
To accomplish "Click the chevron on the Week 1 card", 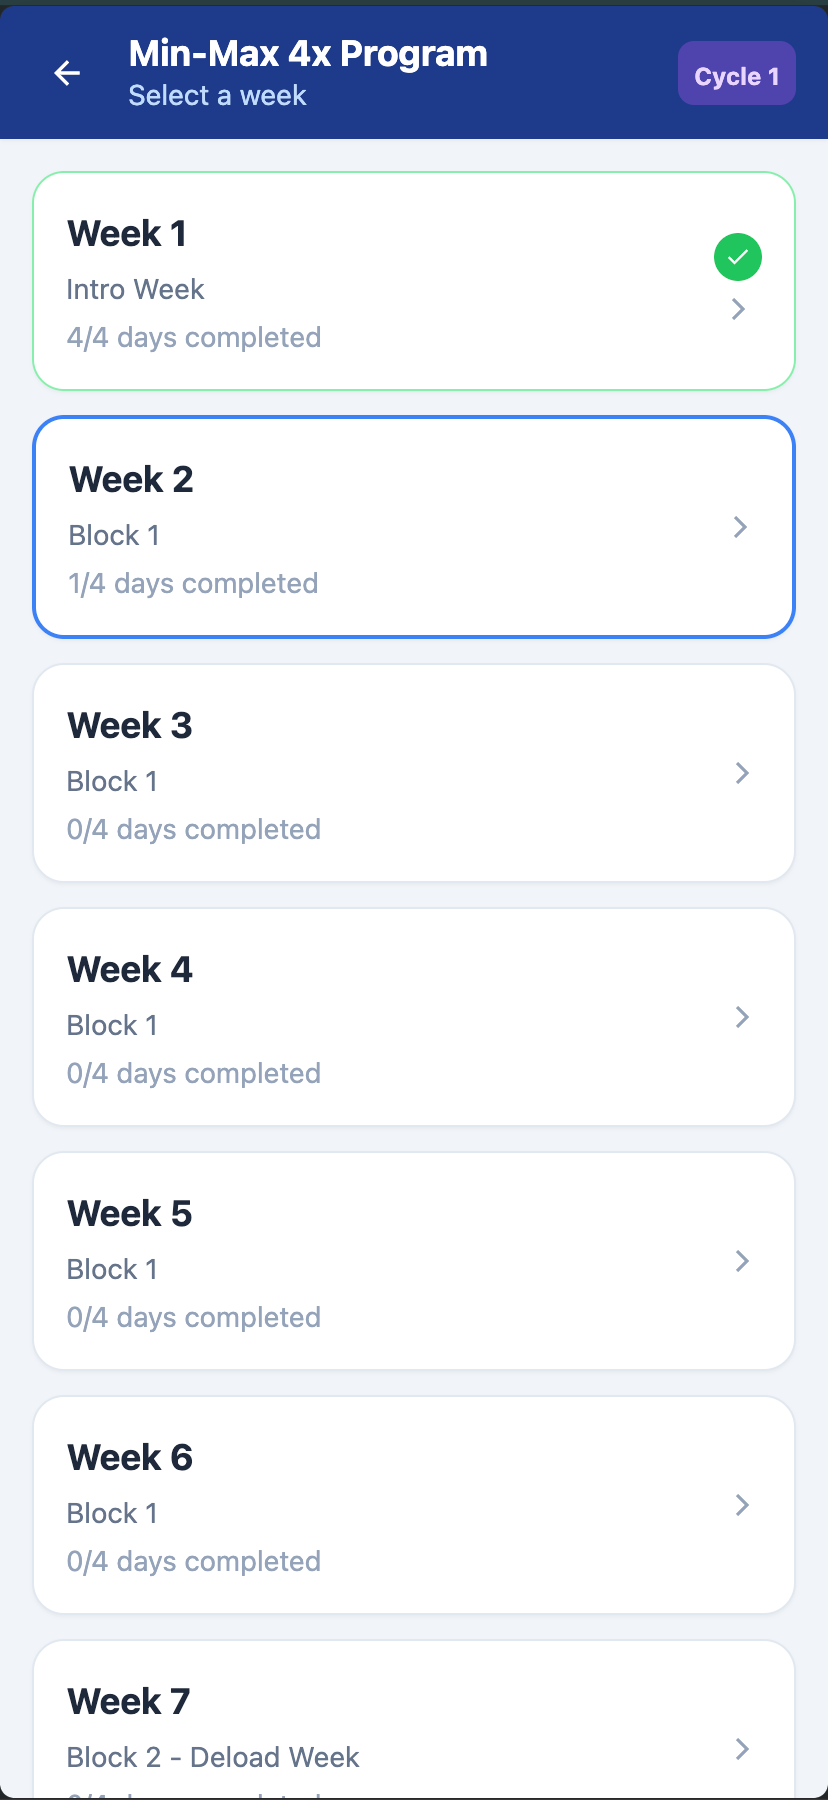I will point(738,309).
